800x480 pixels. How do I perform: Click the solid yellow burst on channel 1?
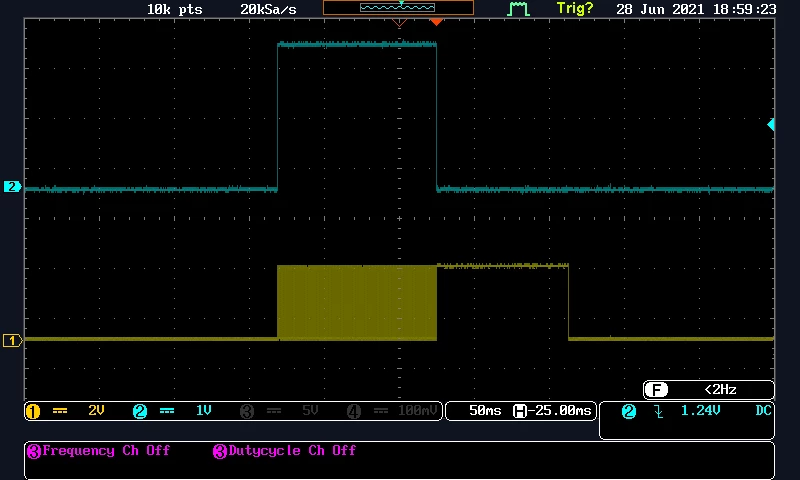pos(357,302)
